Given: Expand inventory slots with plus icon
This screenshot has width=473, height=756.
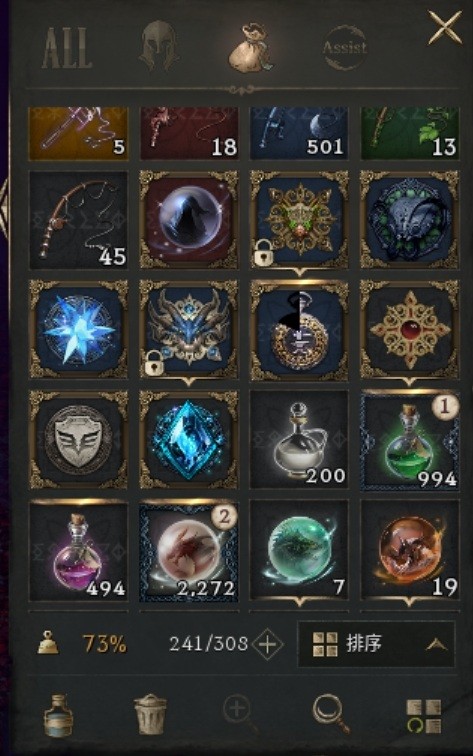Looking at the screenshot, I should click(268, 644).
